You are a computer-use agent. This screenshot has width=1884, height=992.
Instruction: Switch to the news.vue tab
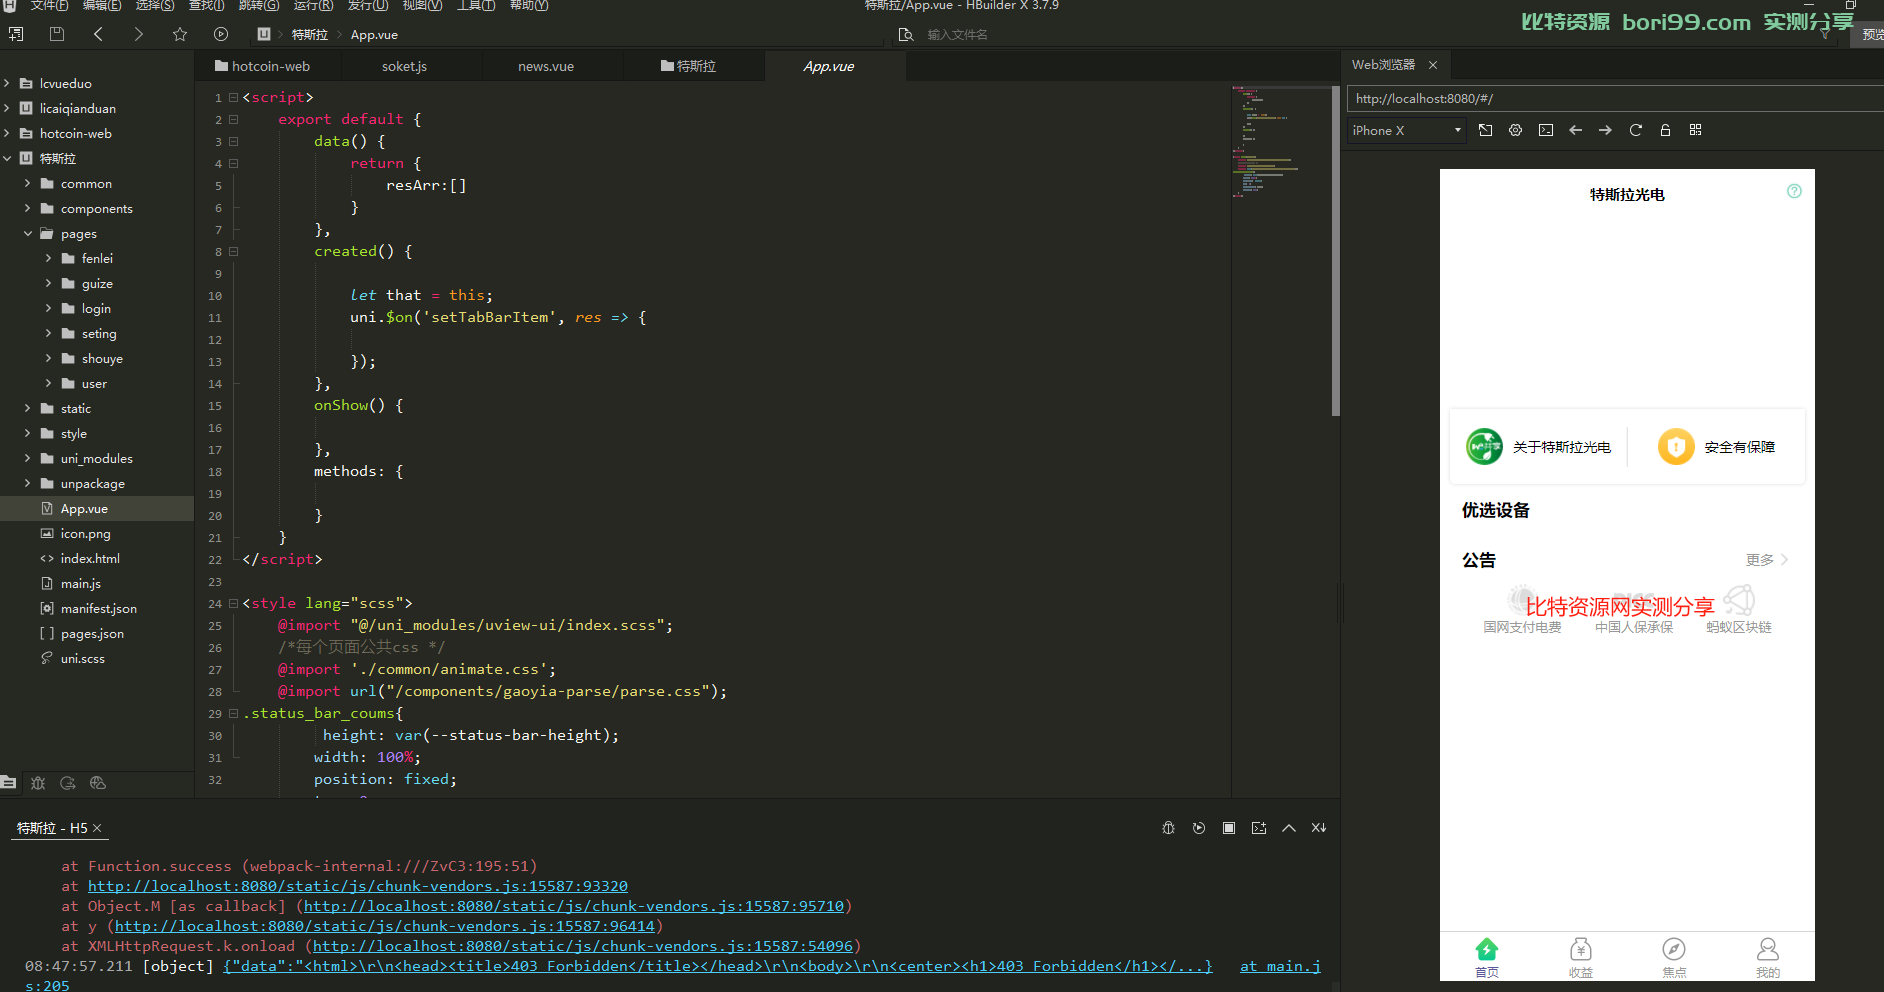point(546,66)
